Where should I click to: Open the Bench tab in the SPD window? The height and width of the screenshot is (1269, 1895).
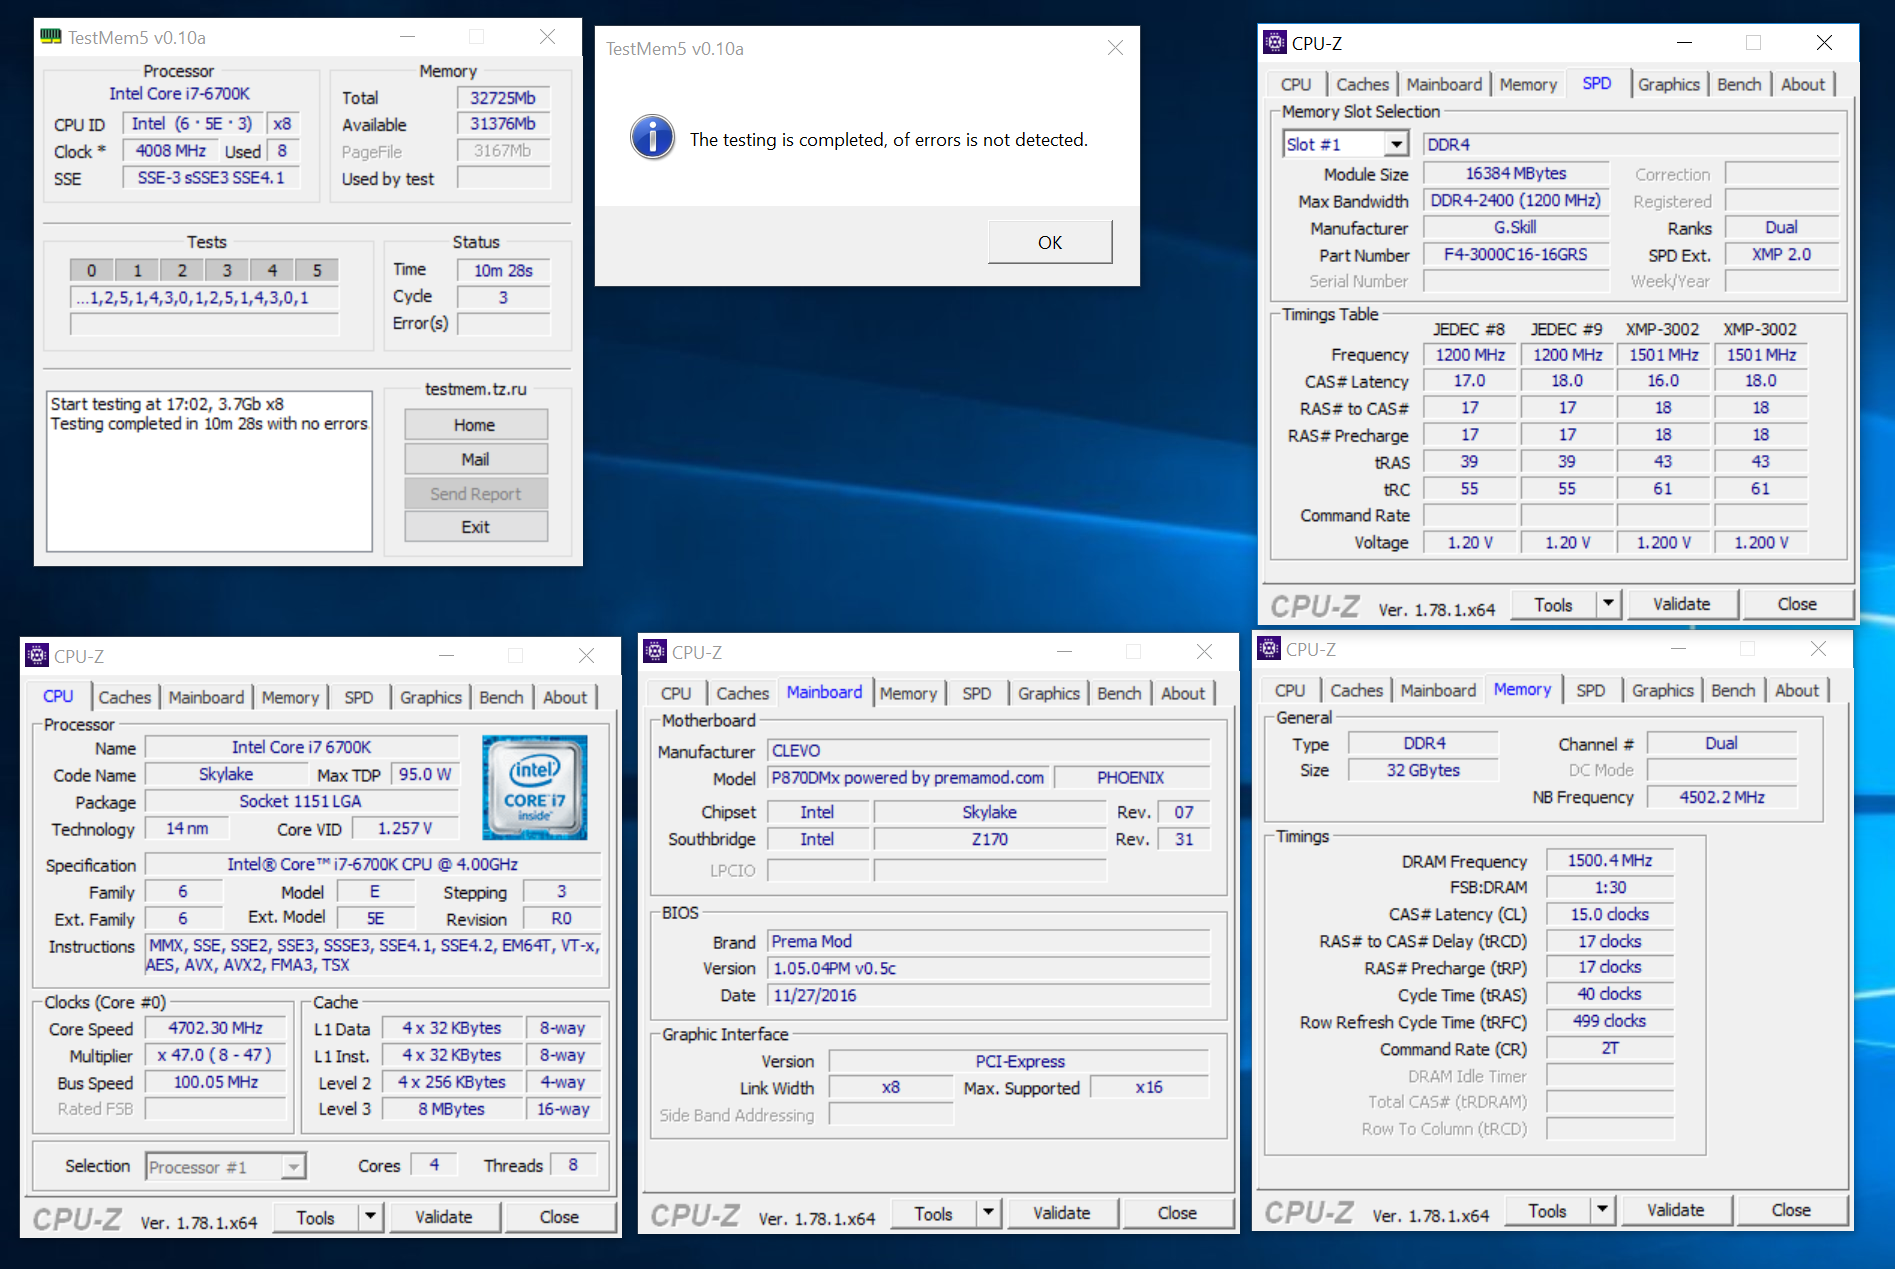1739,85
